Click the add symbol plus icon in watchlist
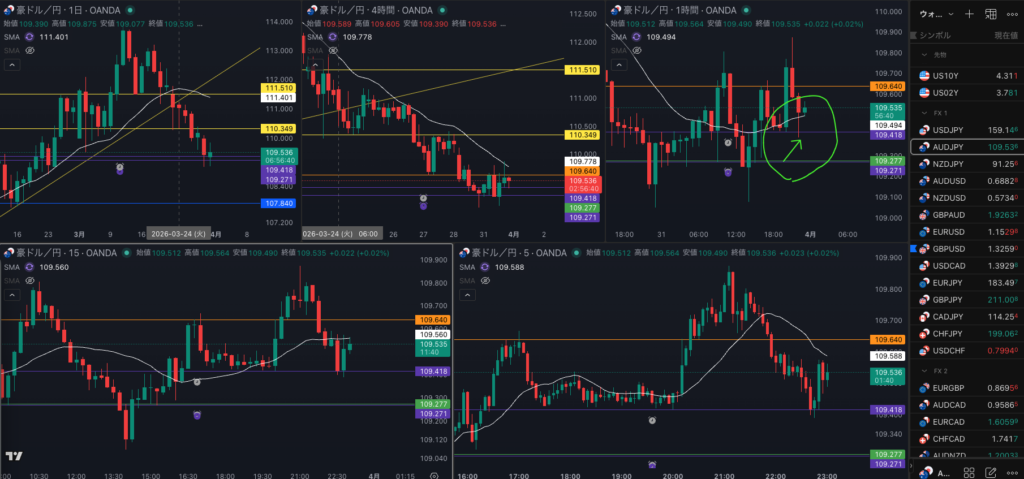 968,13
